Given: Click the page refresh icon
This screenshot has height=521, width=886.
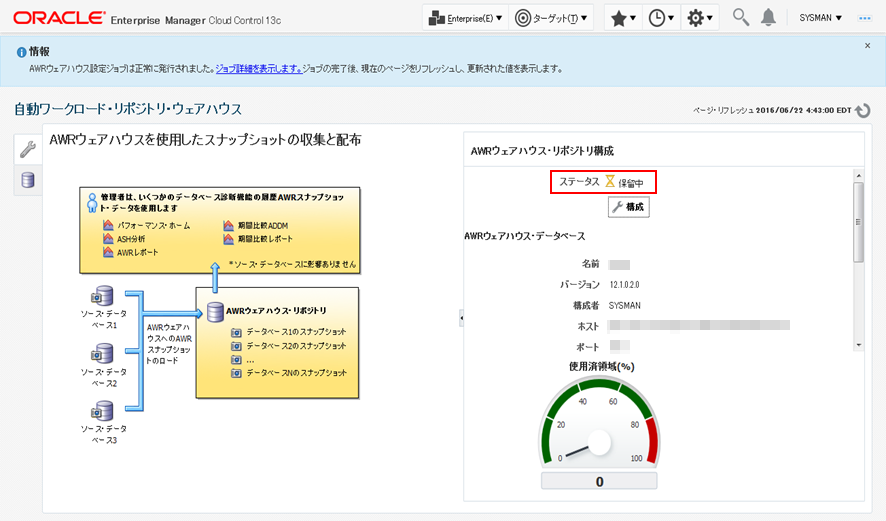Looking at the screenshot, I should (863, 110).
